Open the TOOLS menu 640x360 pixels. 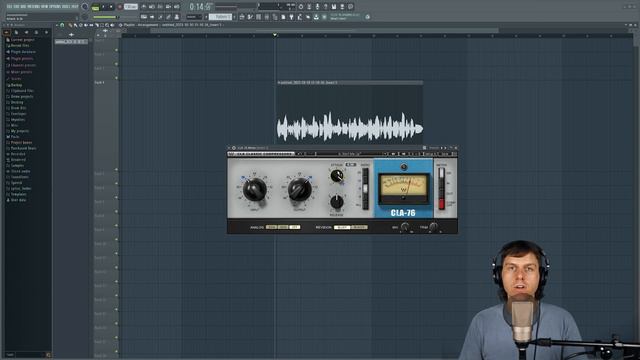click(x=66, y=7)
